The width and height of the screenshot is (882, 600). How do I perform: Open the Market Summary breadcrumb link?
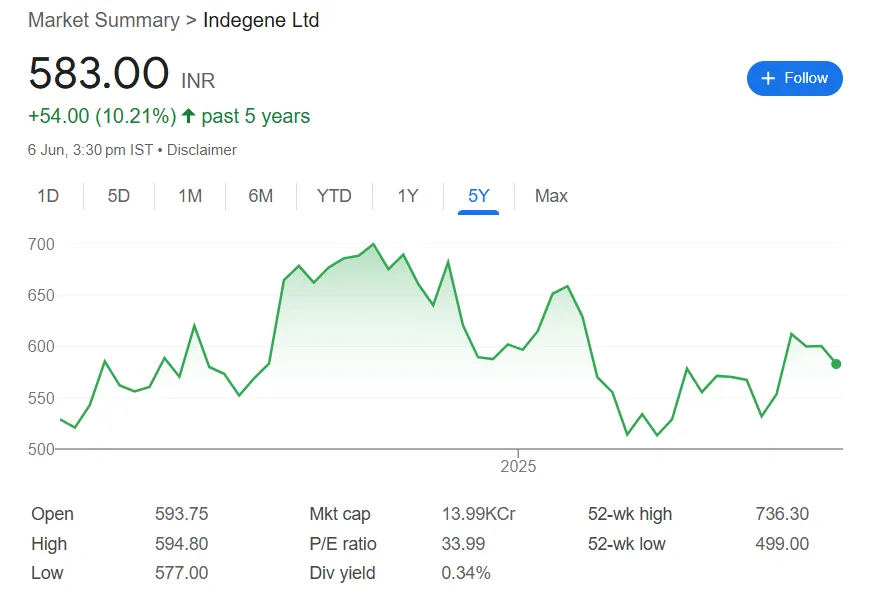click(x=104, y=20)
